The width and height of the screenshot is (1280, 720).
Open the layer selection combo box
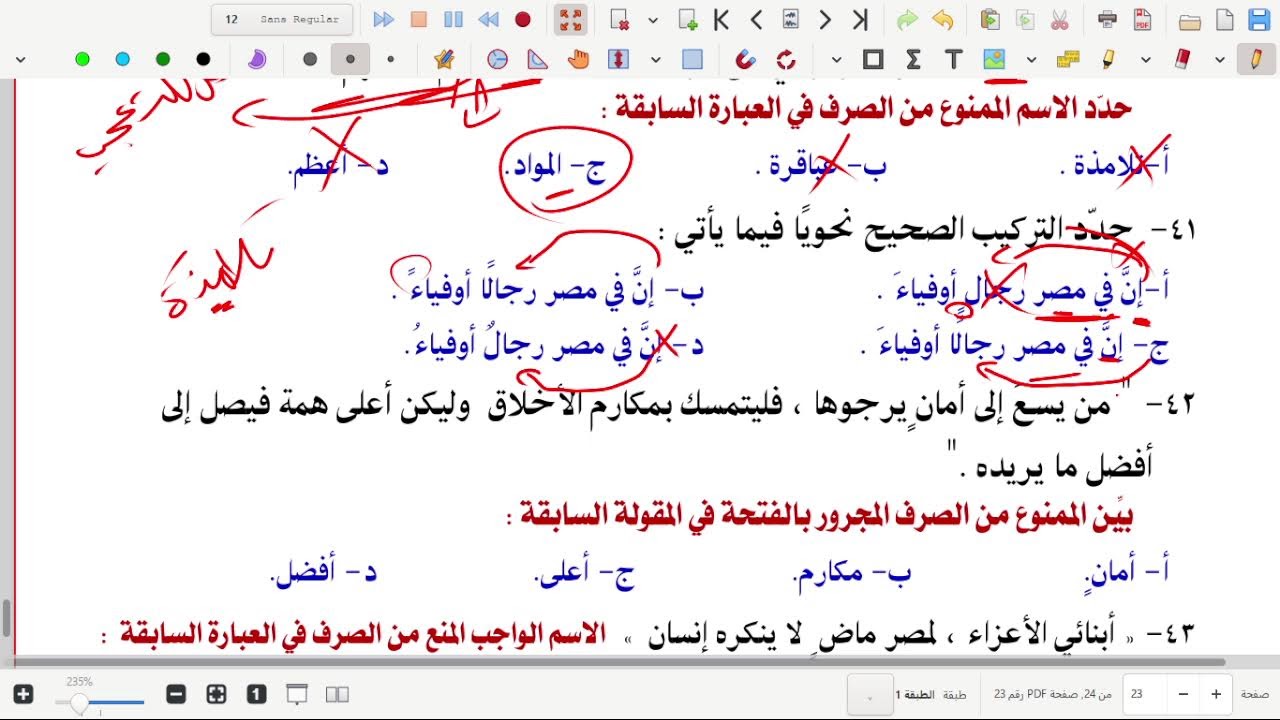click(x=868, y=694)
